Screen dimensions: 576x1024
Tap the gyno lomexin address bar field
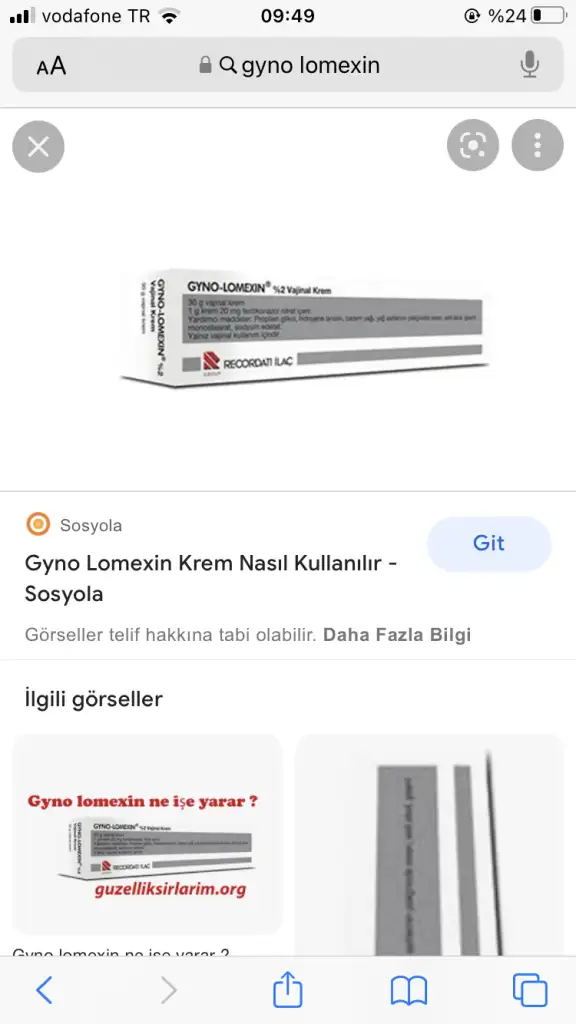(x=288, y=65)
